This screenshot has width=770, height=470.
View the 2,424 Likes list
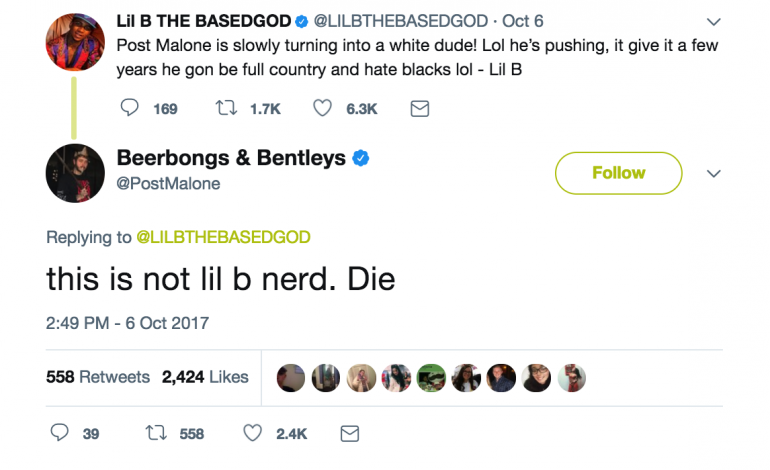[205, 377]
